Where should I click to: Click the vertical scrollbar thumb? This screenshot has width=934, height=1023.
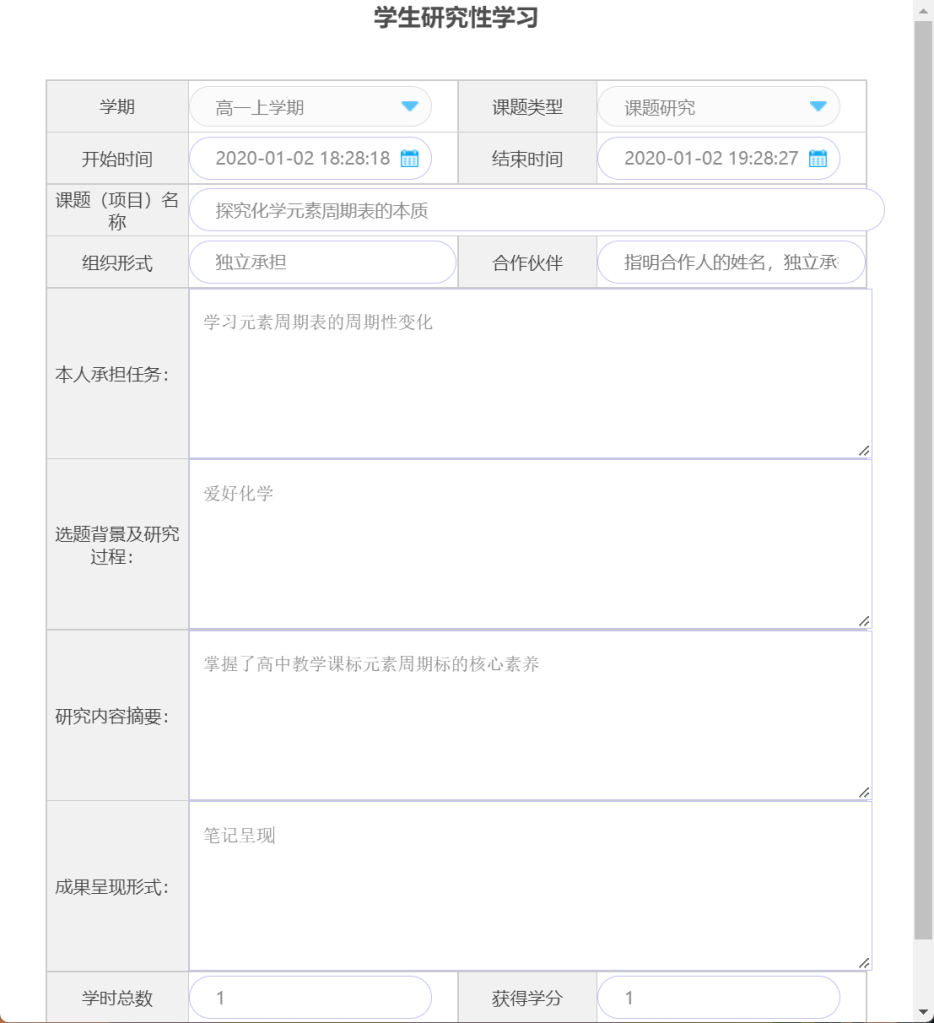coord(924,480)
